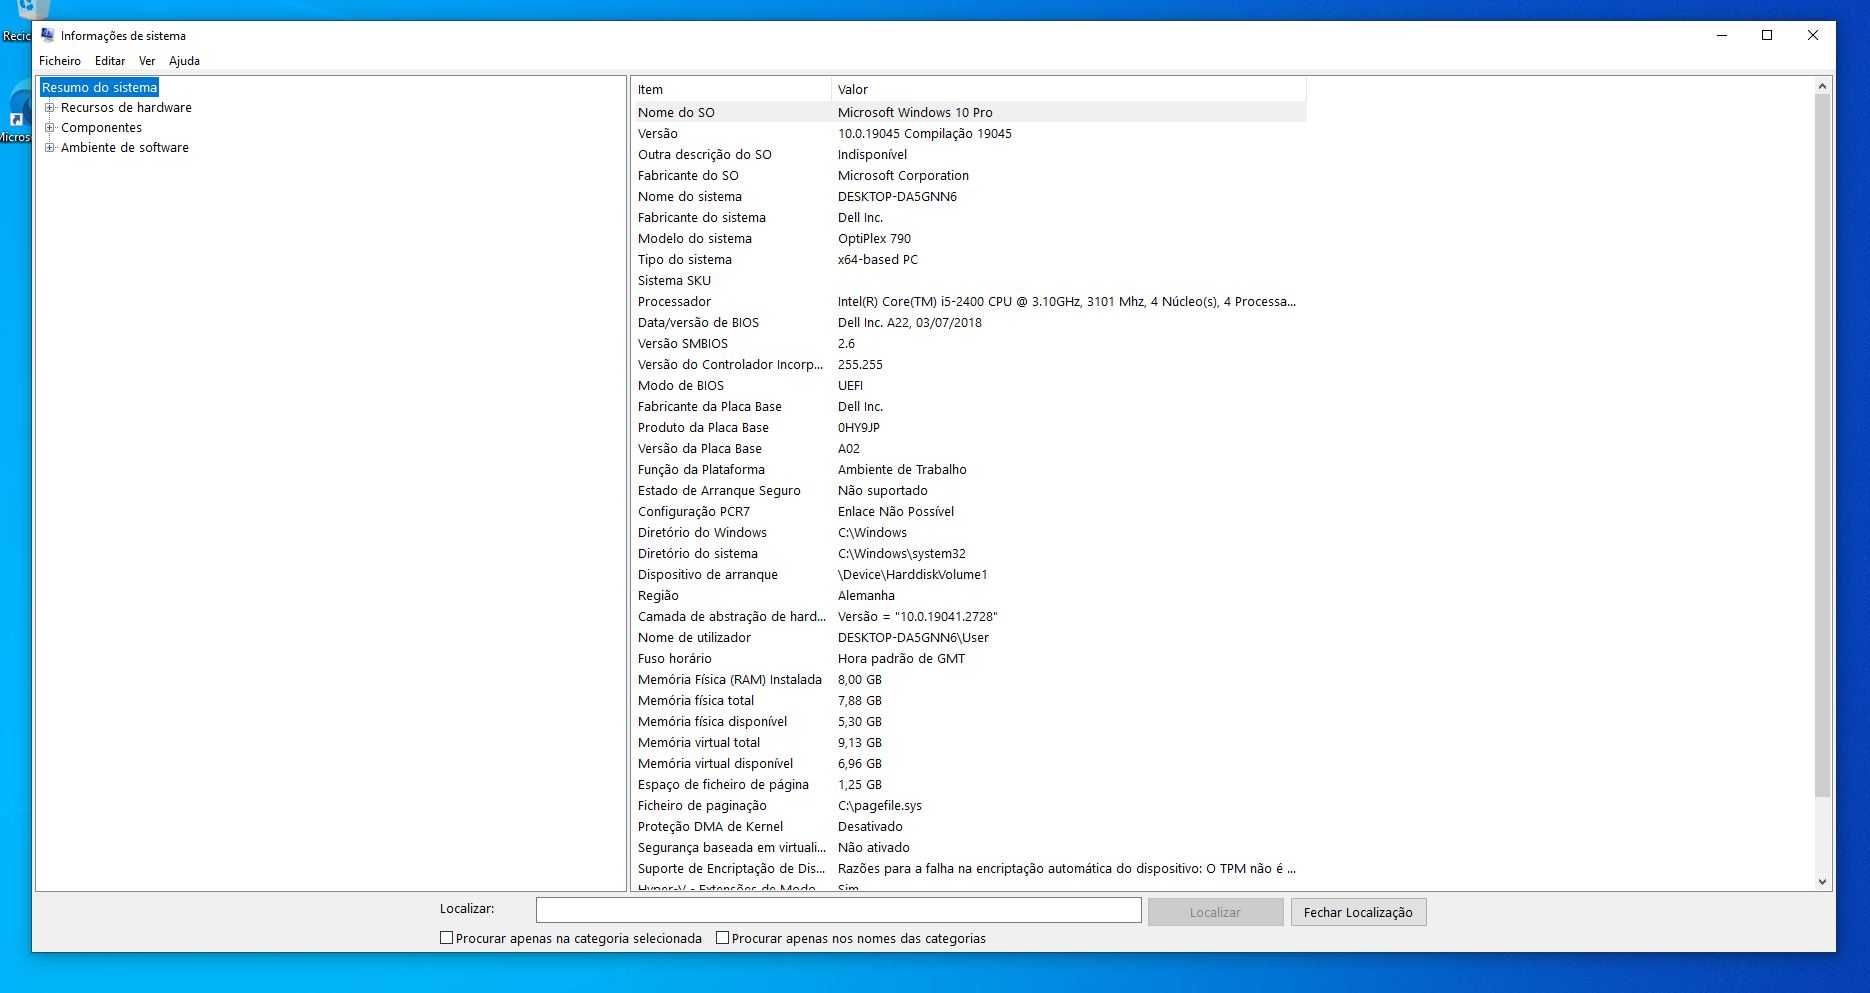Select Memória física disponível row
Viewport: 1870px width, 993px height.
point(969,721)
